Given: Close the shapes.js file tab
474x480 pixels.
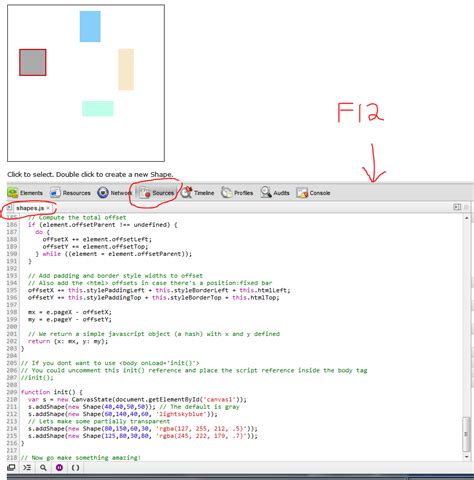Looking at the screenshot, I should tap(48, 208).
